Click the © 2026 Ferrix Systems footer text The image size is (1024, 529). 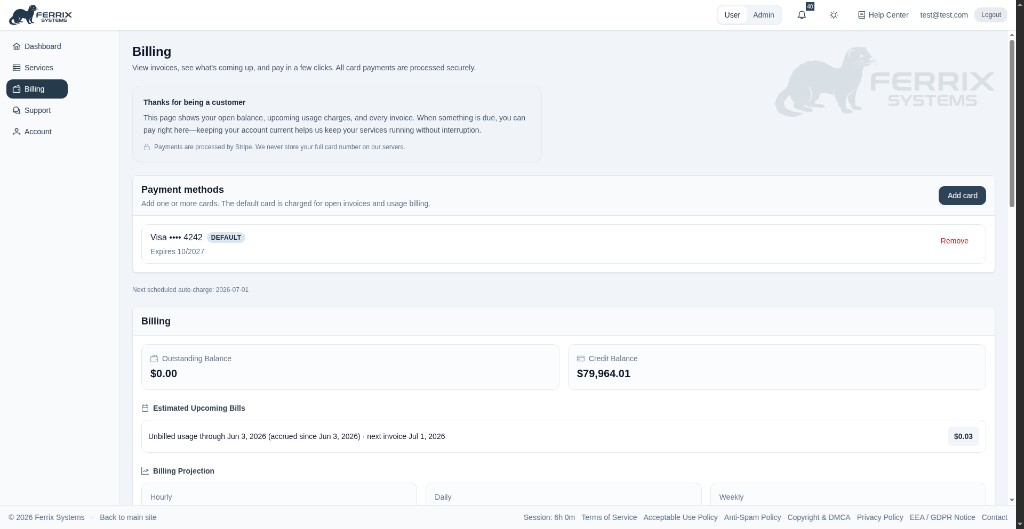[x=46, y=517]
